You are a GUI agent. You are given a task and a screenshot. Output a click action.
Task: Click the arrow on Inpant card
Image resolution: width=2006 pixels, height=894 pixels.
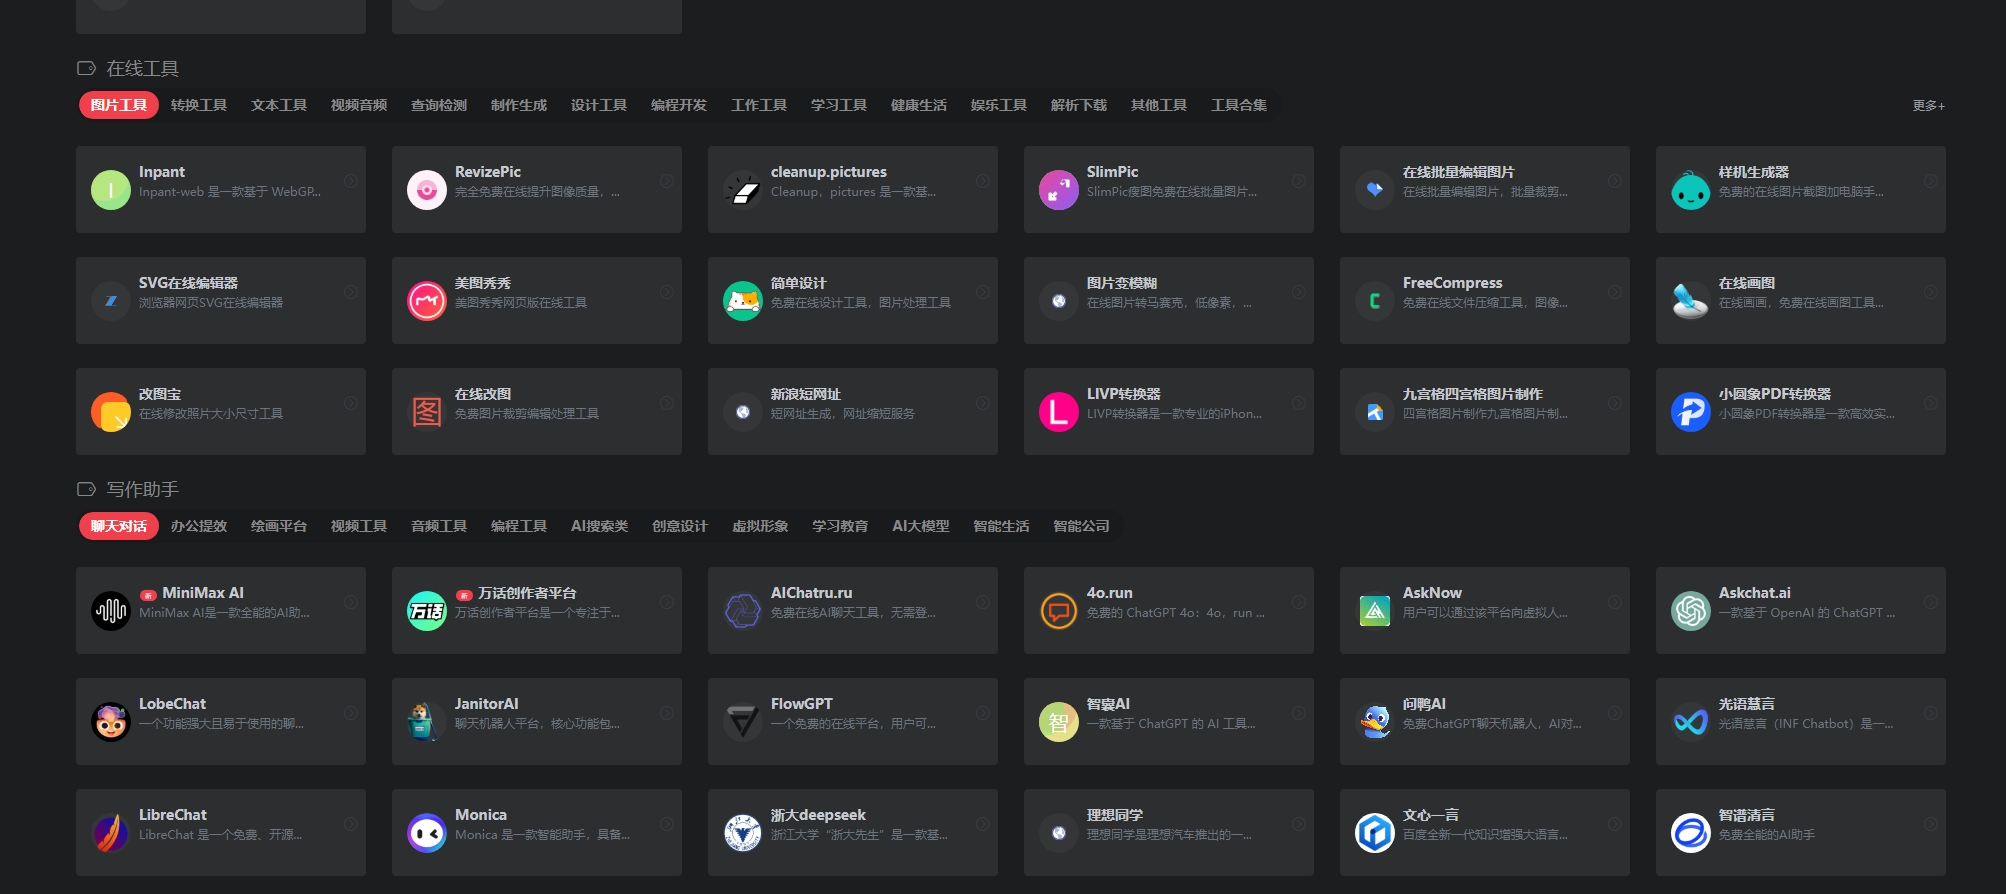click(351, 181)
